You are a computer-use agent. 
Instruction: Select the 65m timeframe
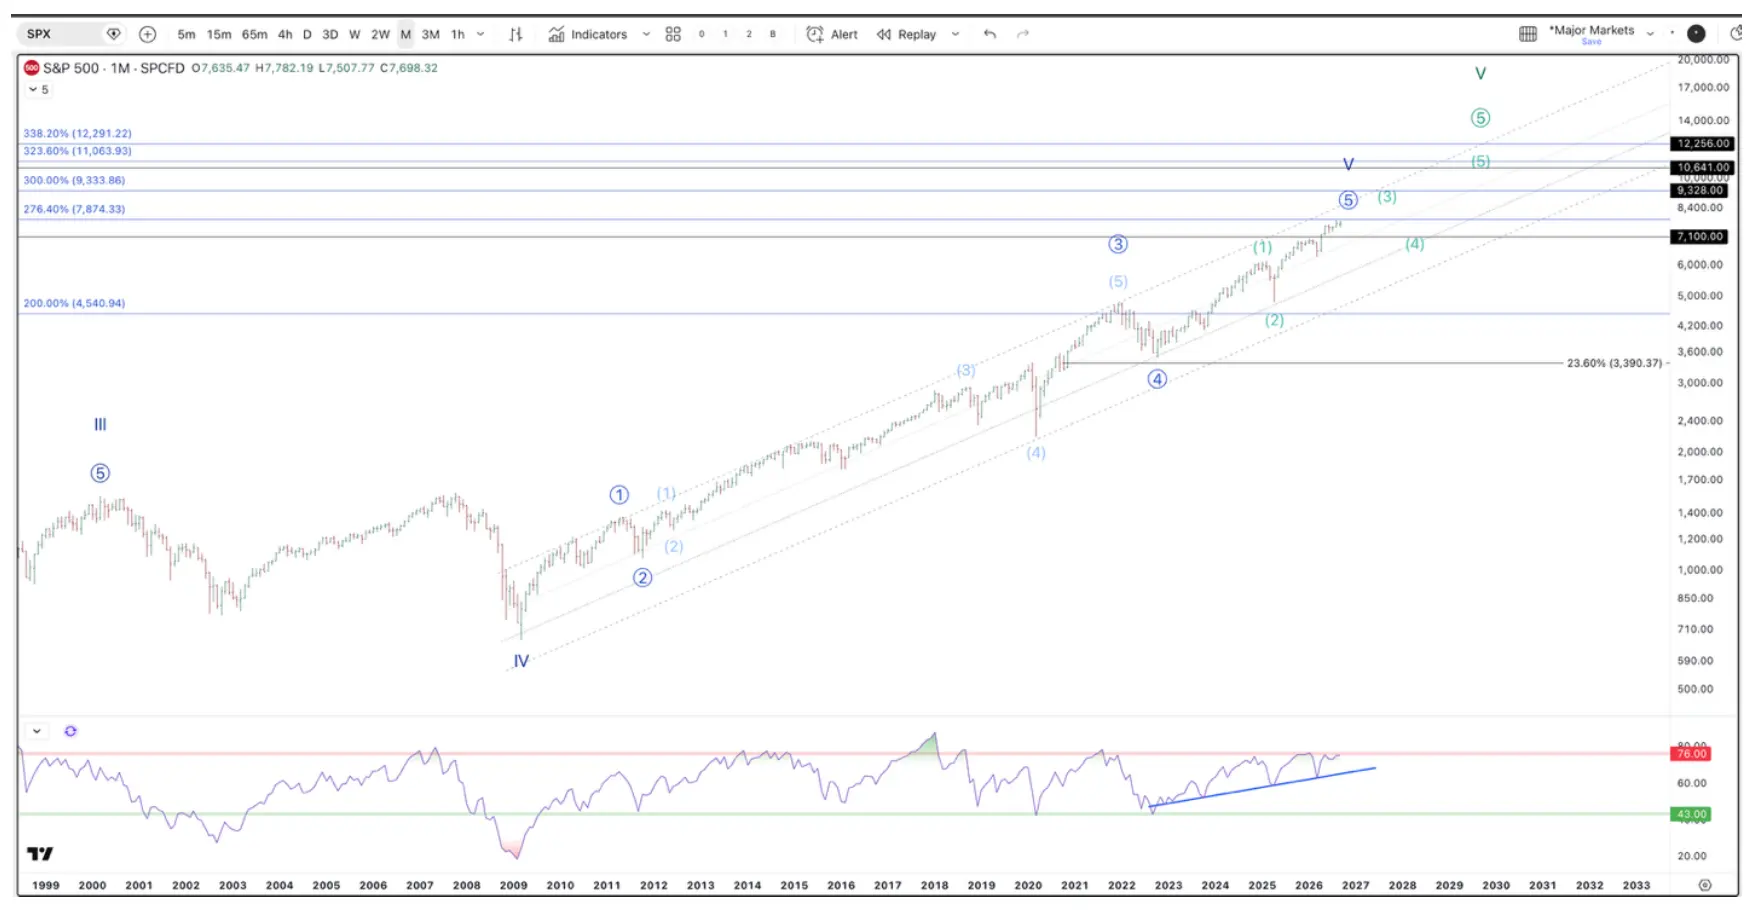255,34
